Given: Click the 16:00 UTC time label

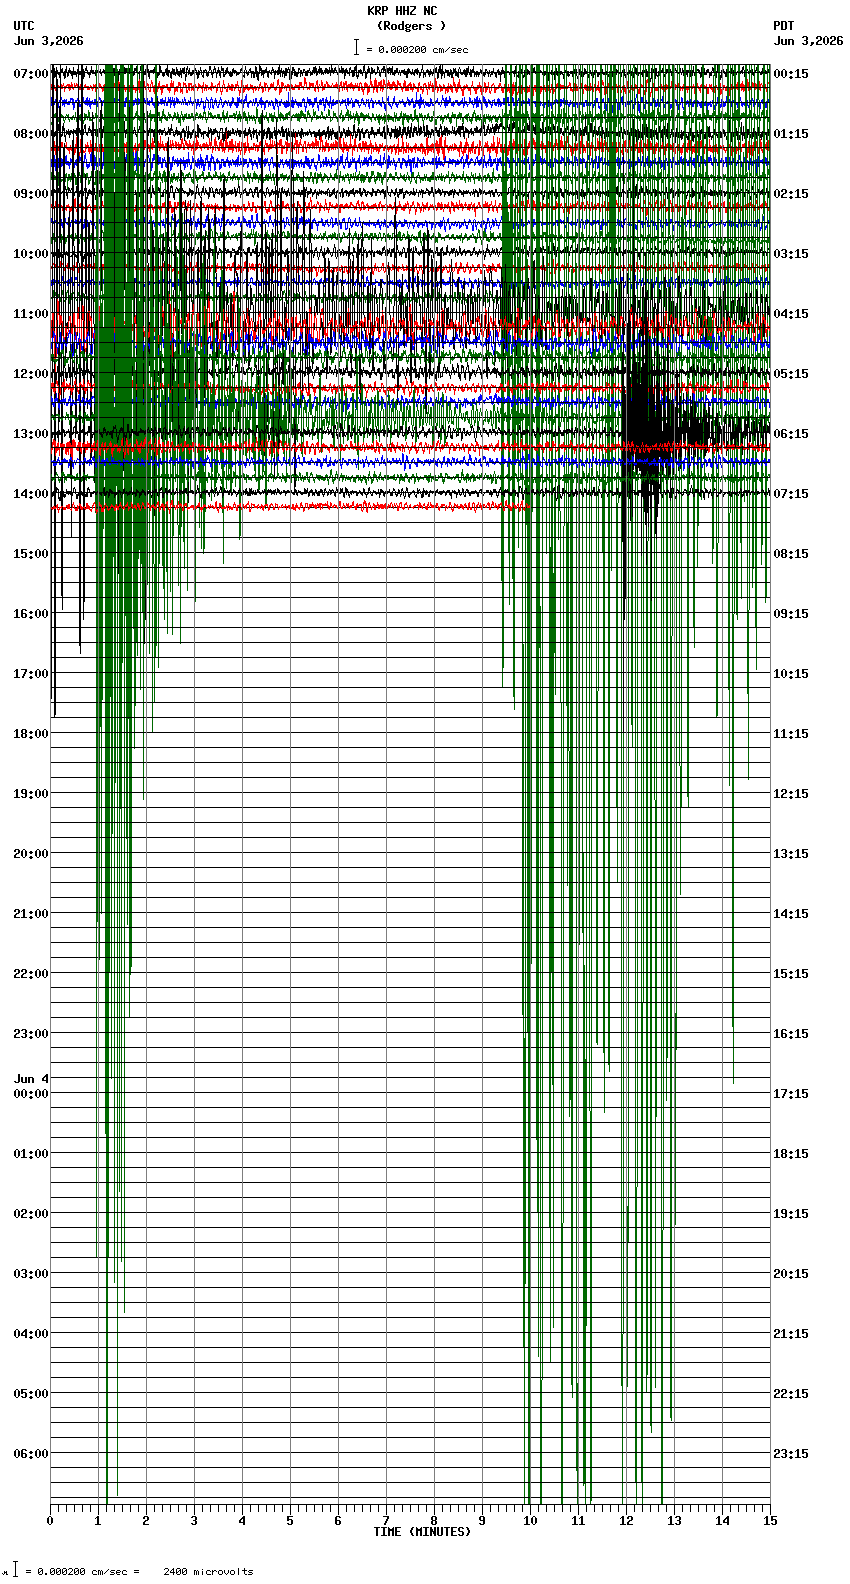Looking at the screenshot, I should tap(31, 614).
